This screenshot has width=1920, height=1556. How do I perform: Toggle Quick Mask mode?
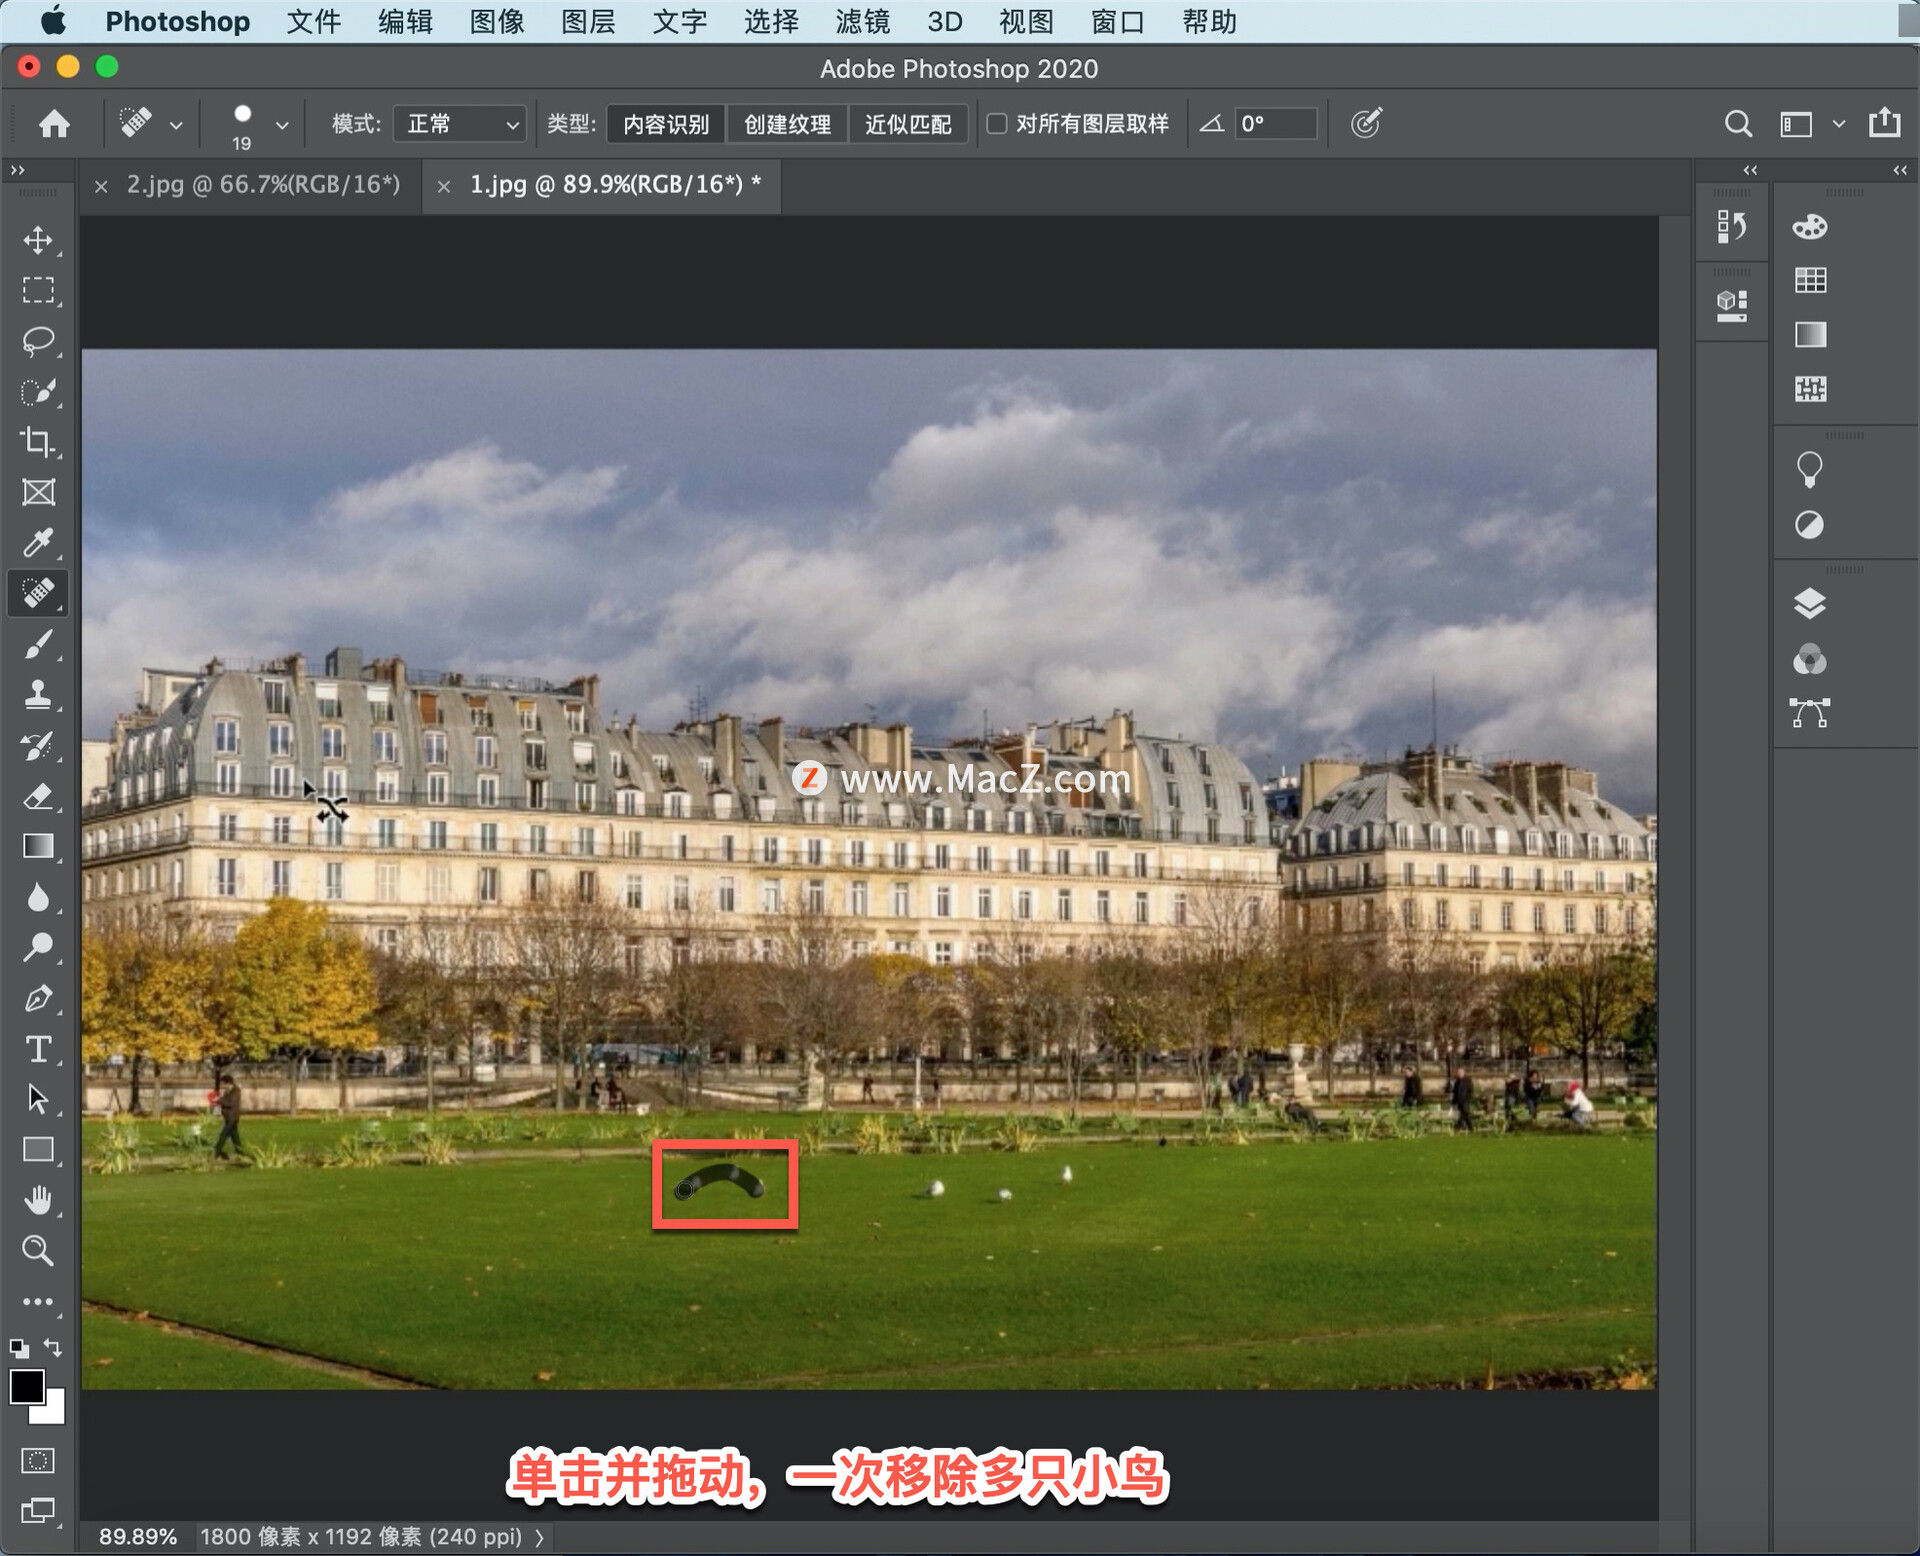[x=38, y=1461]
